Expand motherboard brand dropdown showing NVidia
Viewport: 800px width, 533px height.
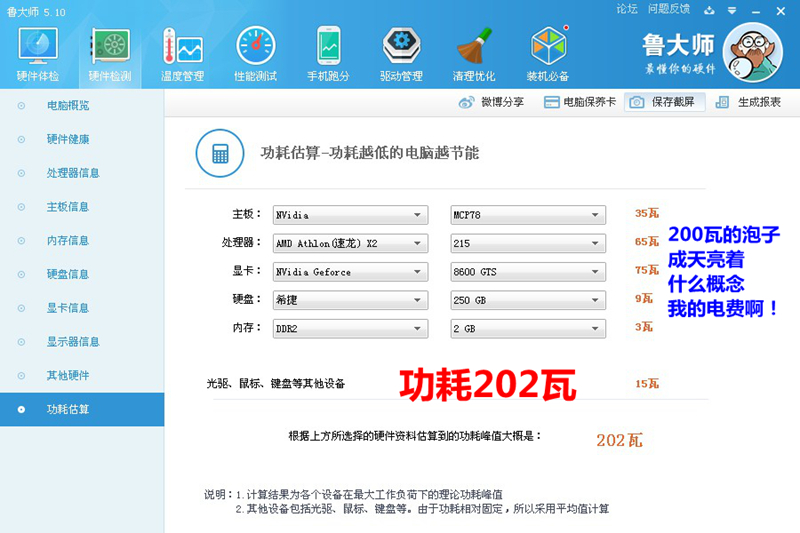[351, 215]
